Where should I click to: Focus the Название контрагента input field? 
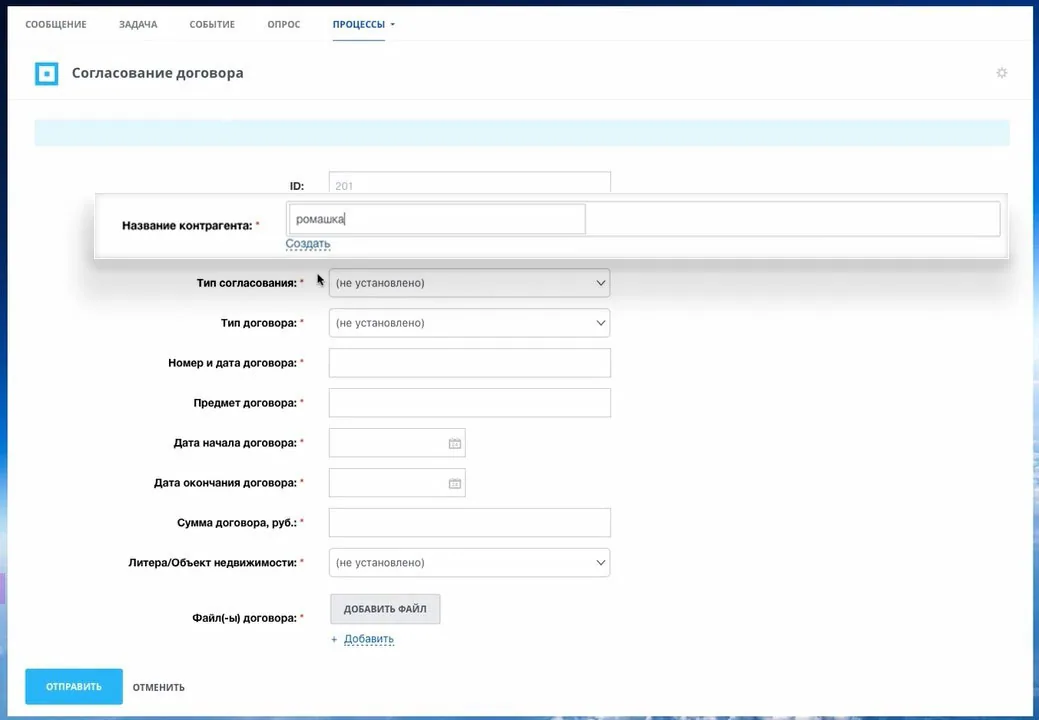coord(437,219)
